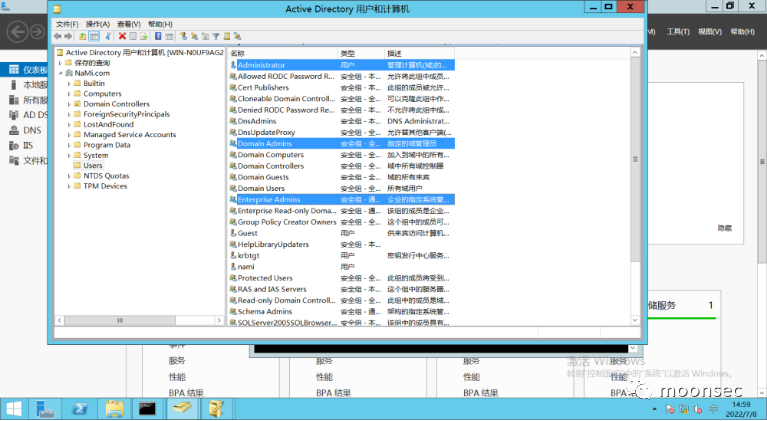Click vertical scrollbar down arrow in user list
This screenshot has width=767, height=421.
pyautogui.click(x=635, y=320)
